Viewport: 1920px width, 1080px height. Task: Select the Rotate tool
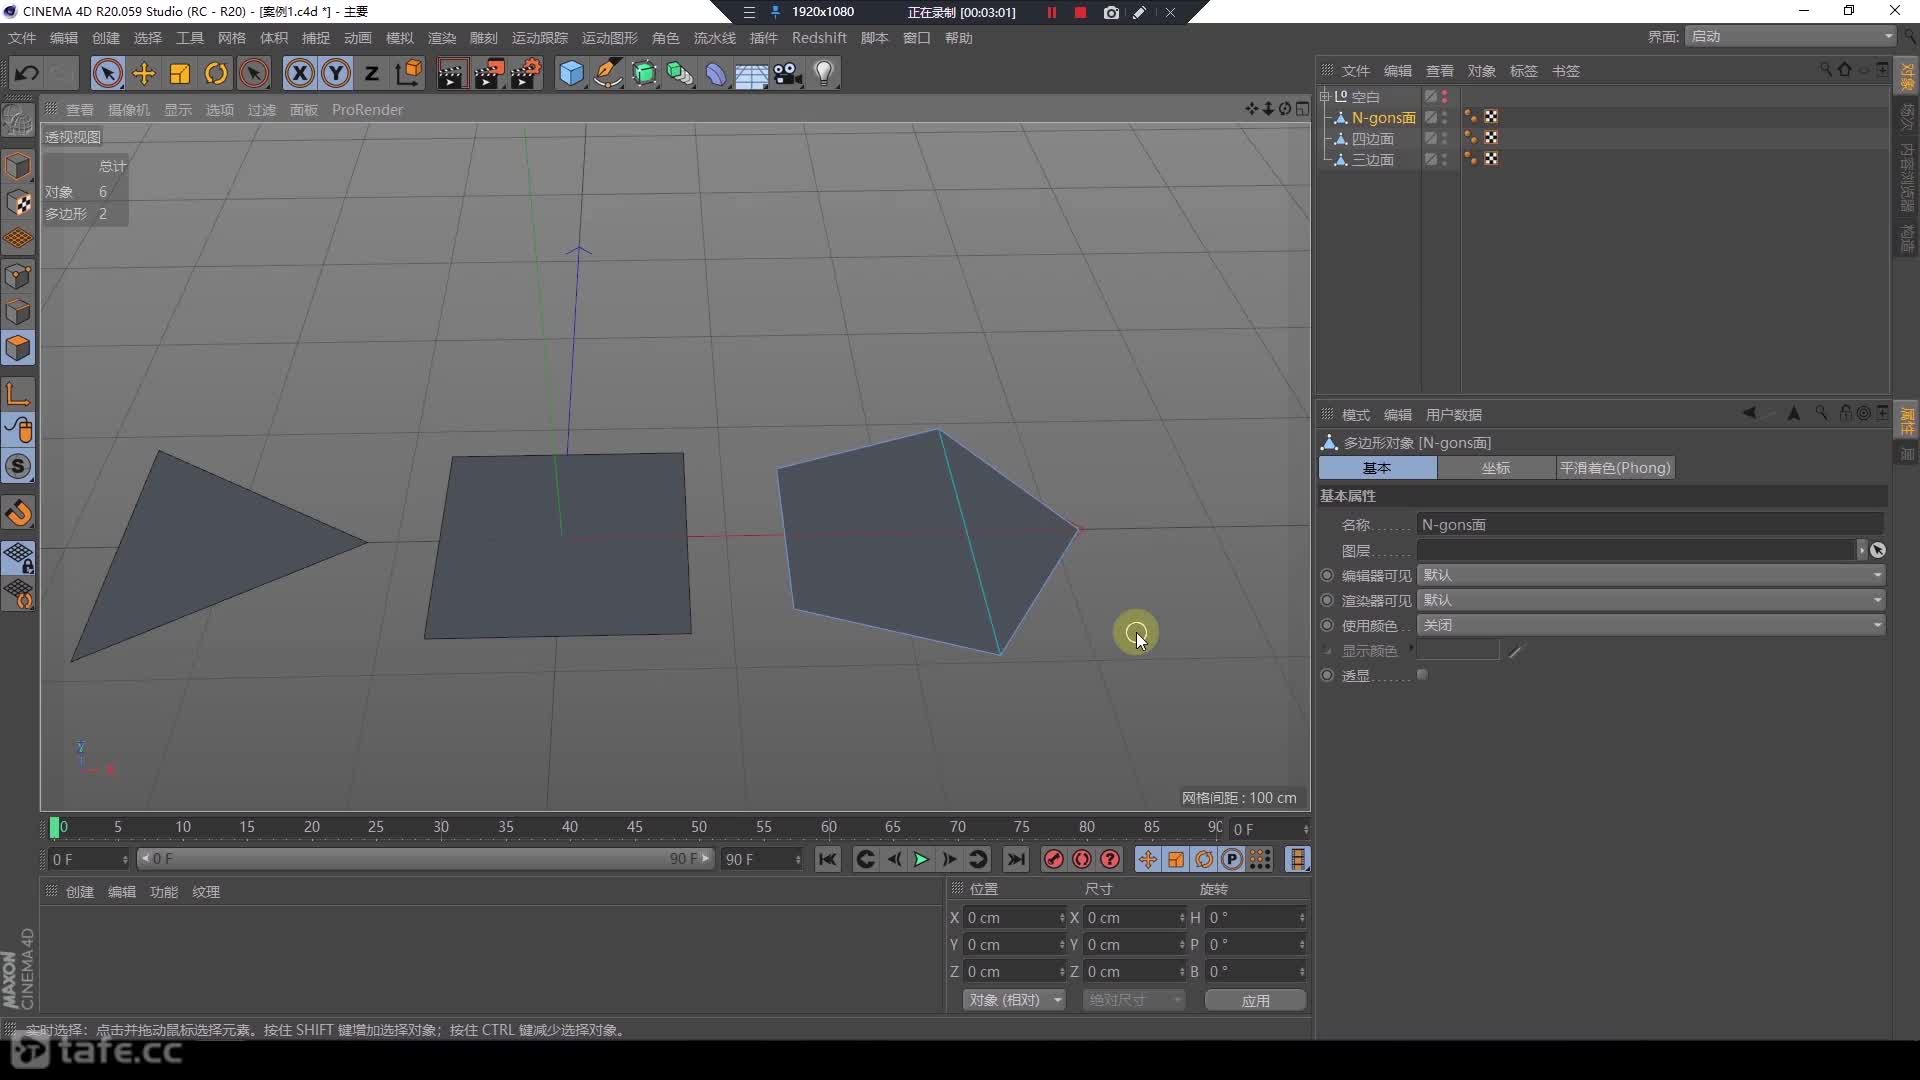click(x=216, y=73)
